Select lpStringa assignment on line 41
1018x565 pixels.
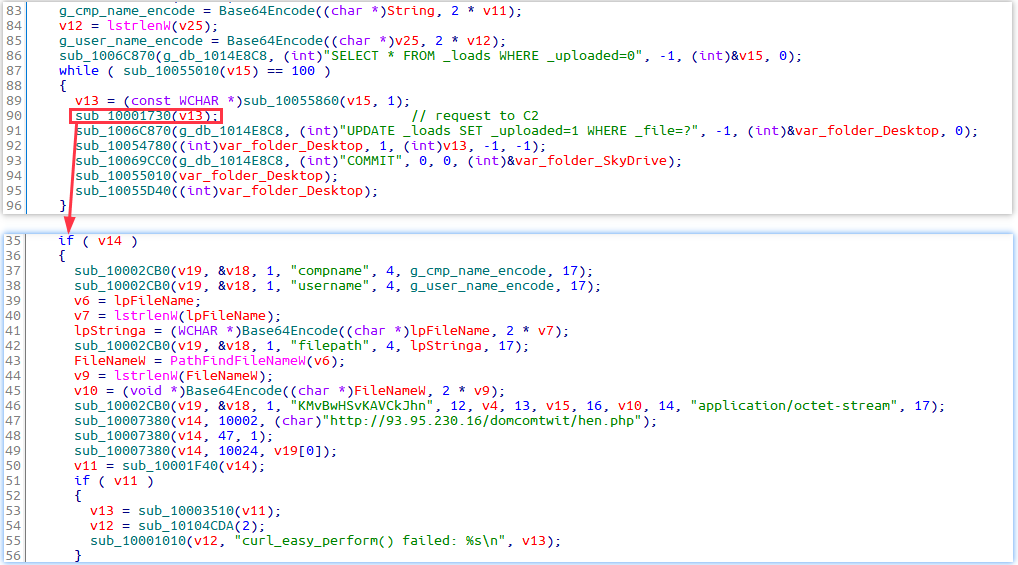point(110,331)
